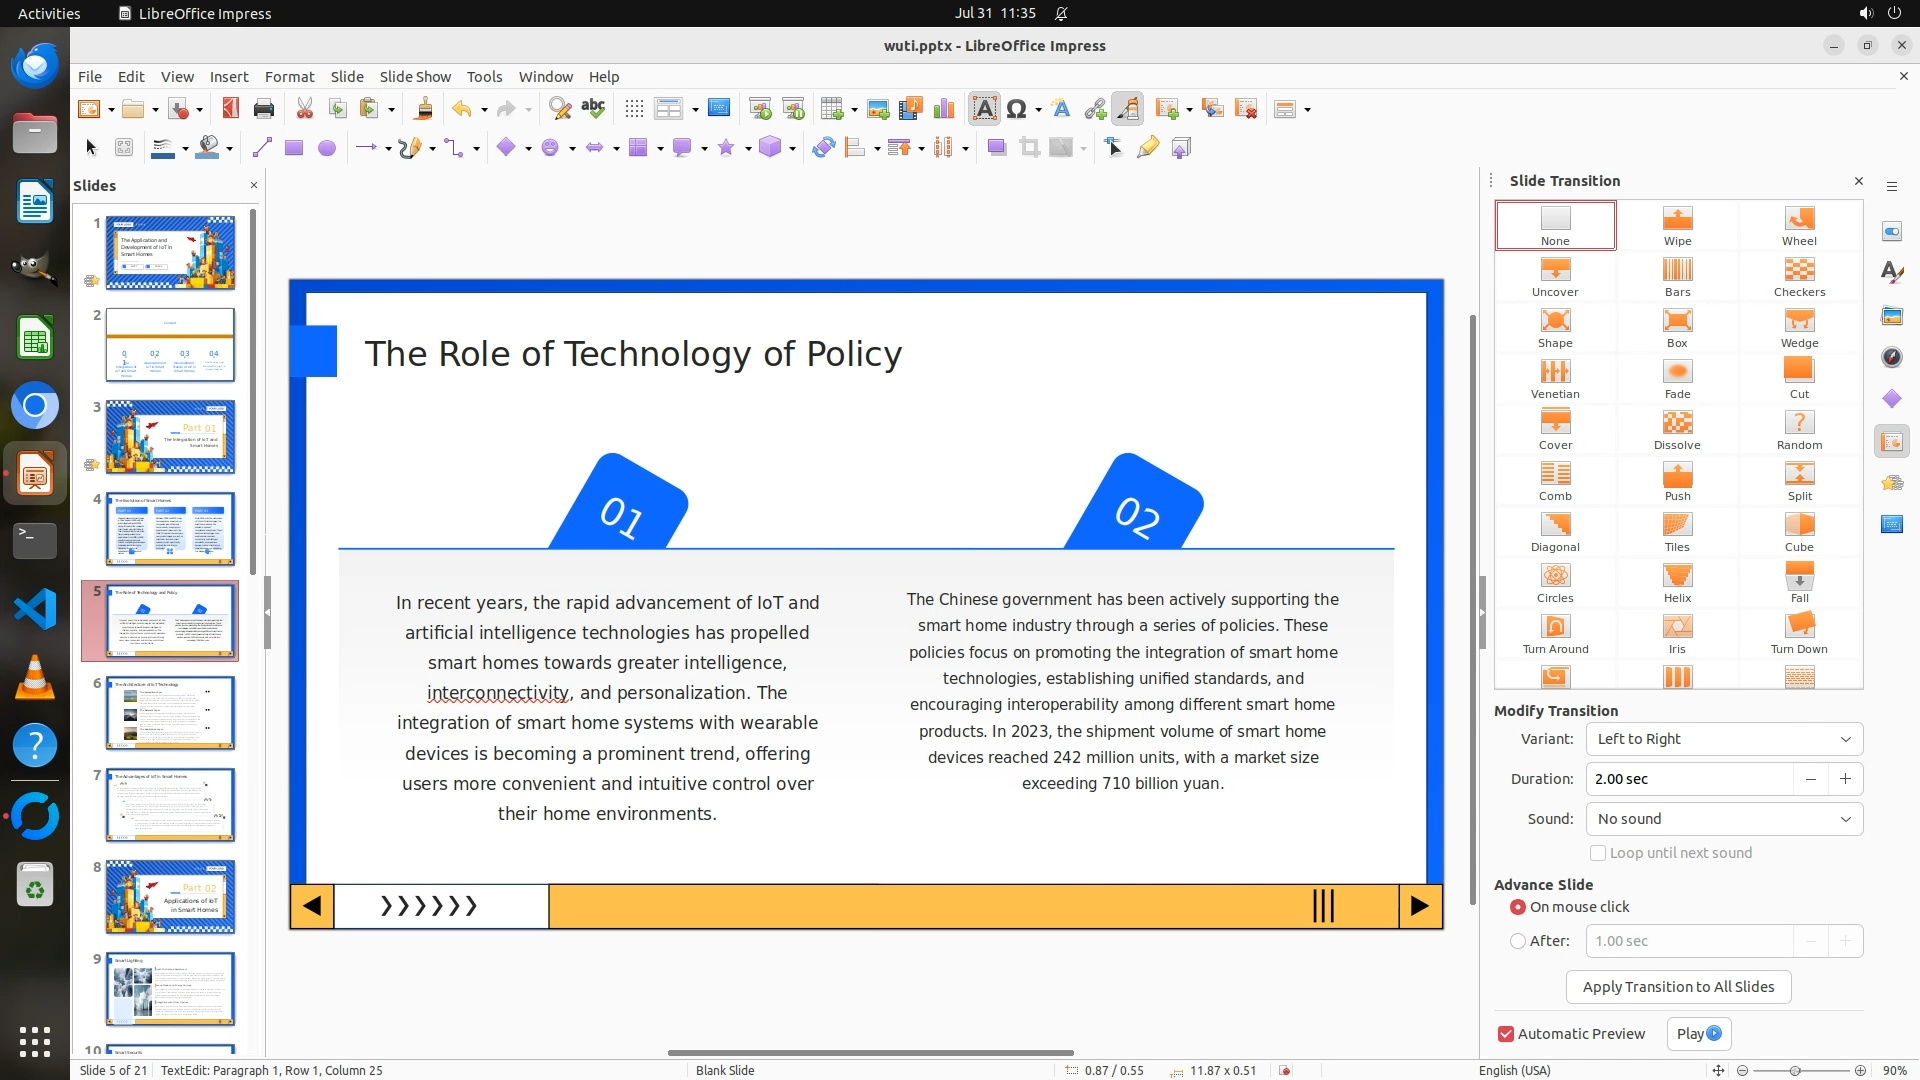
Task: Open the Variant dropdown
Action: pos(1724,739)
